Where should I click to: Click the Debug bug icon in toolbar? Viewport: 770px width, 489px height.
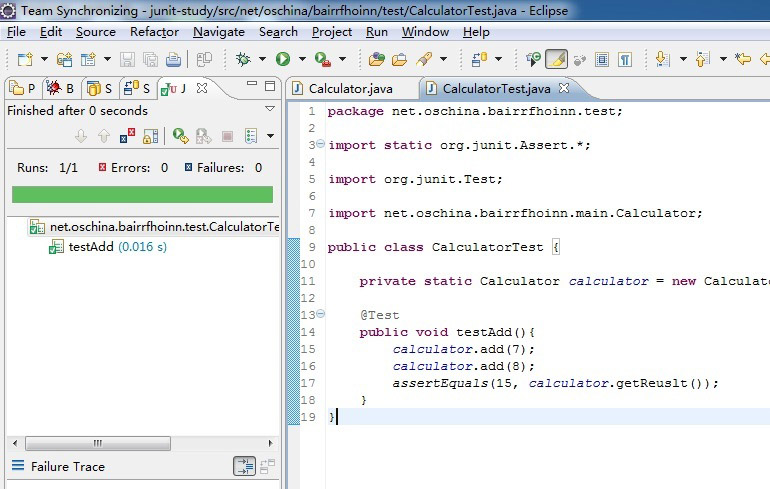(x=243, y=60)
